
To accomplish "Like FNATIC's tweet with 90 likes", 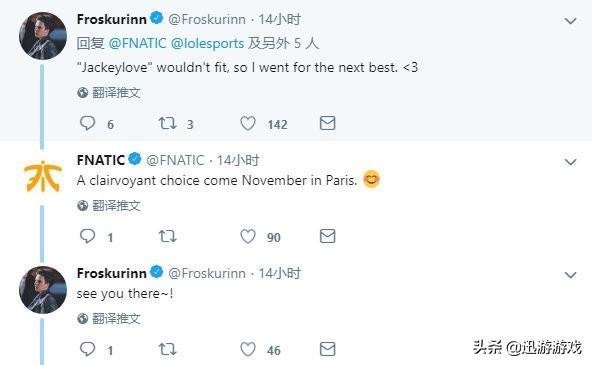I will click(248, 236).
